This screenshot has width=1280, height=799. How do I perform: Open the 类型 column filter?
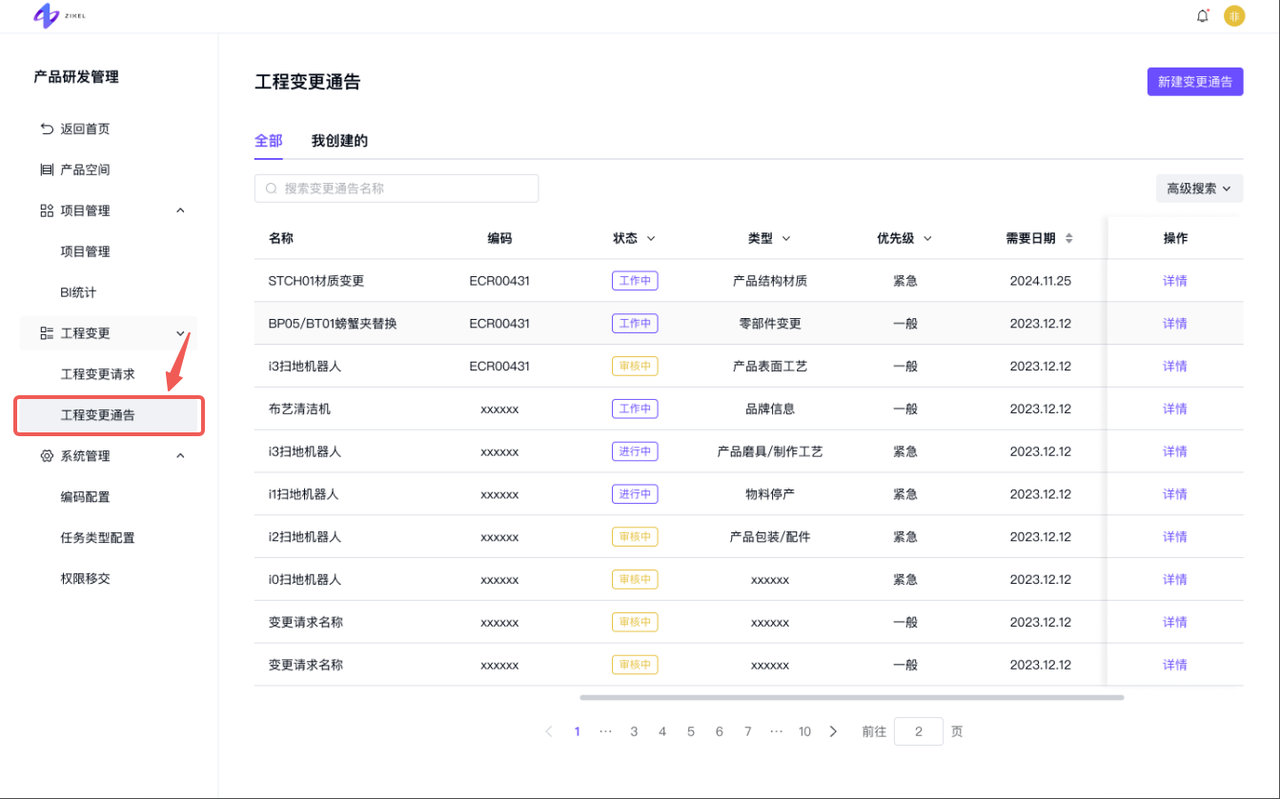coord(786,239)
